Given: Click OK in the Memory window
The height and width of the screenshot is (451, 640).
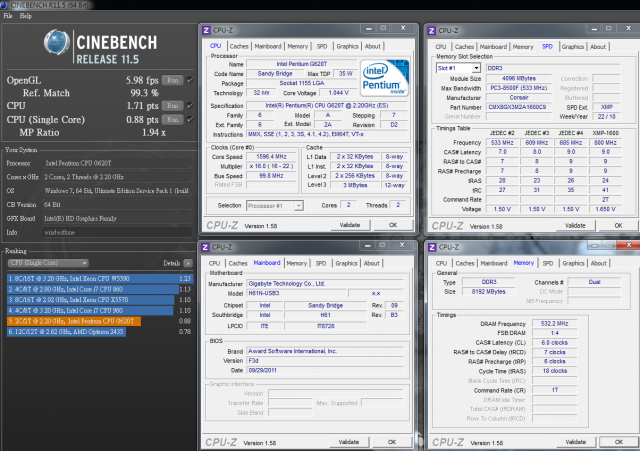Looking at the screenshot, I should (619, 442).
